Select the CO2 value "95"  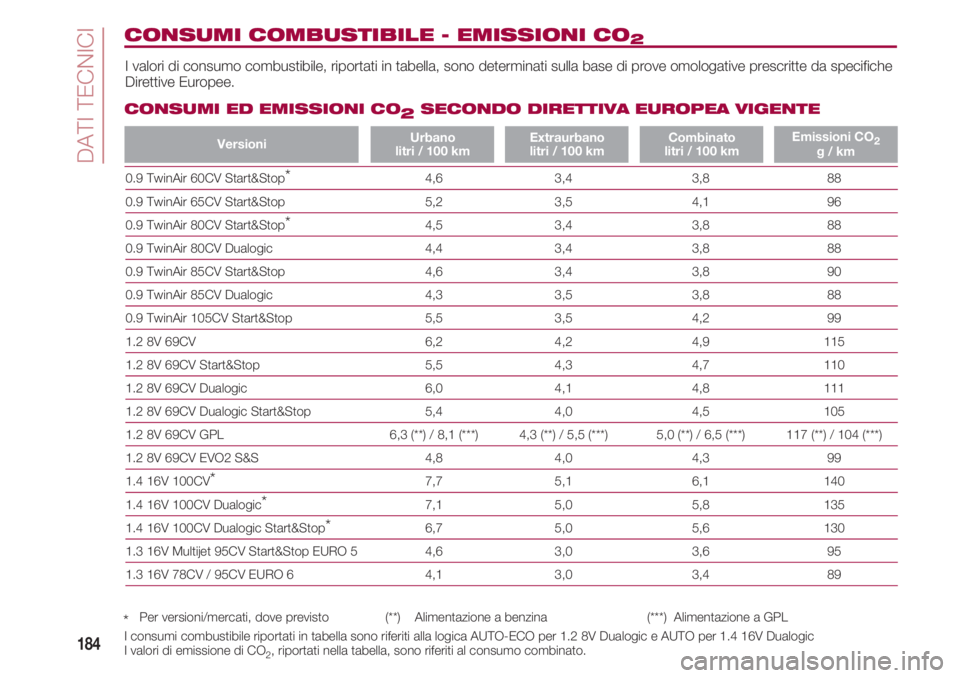[834, 551]
